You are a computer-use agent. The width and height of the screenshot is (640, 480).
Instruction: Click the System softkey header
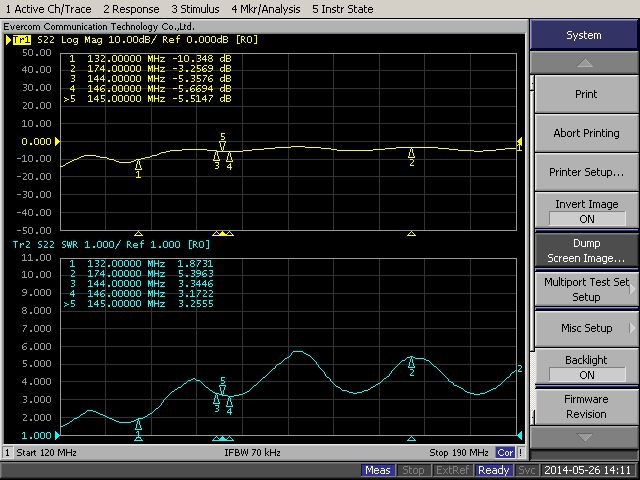584,35
